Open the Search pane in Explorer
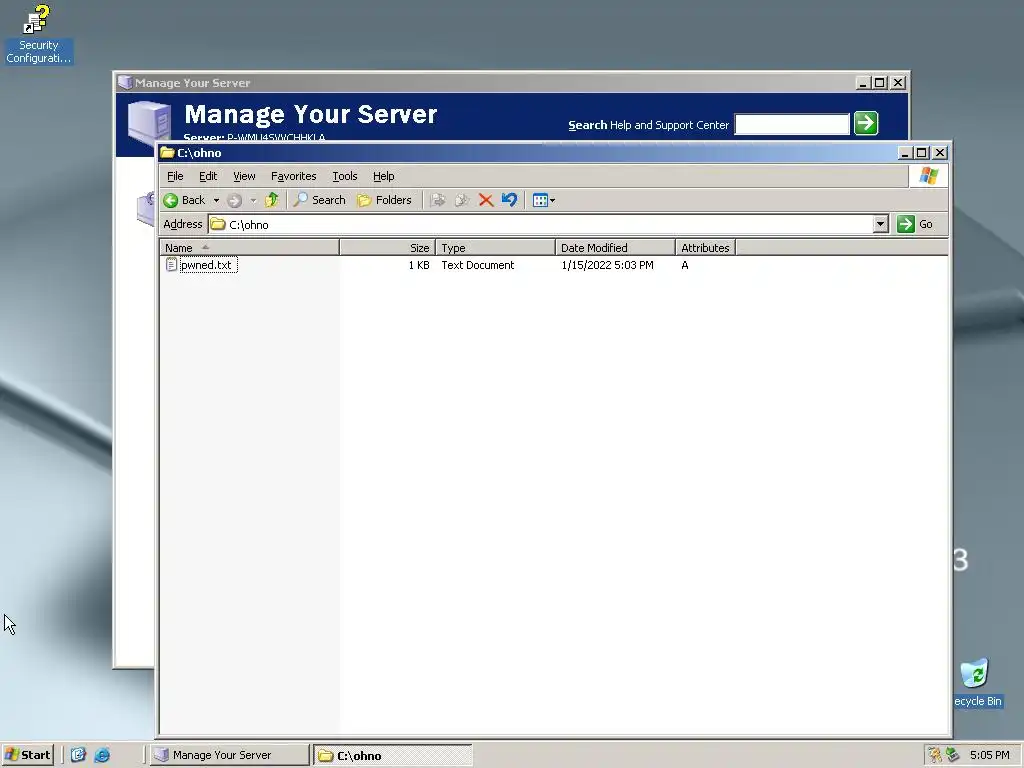 point(319,200)
